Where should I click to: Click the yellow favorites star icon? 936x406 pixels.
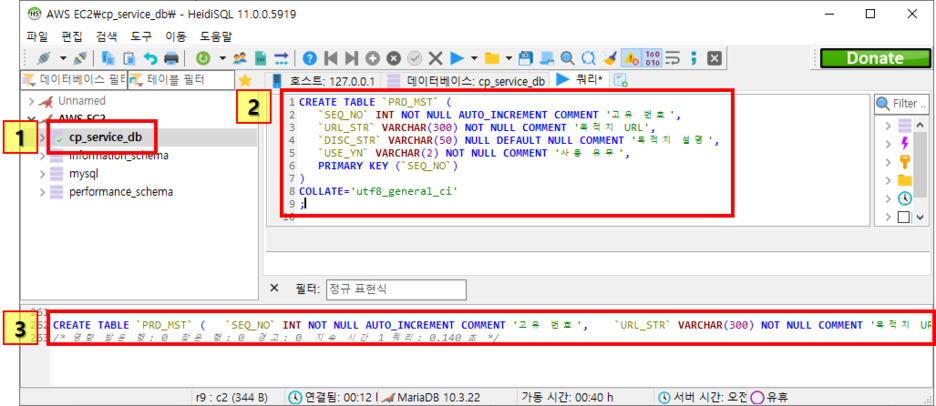245,79
